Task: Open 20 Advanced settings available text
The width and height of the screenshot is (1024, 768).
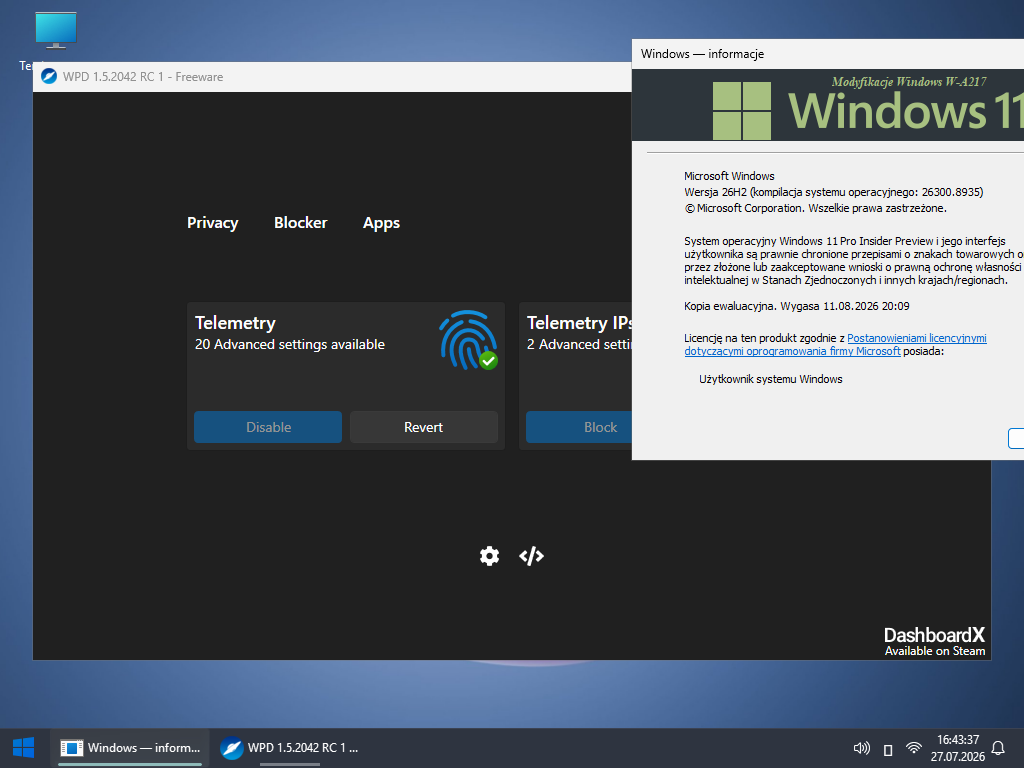Action: [290, 344]
